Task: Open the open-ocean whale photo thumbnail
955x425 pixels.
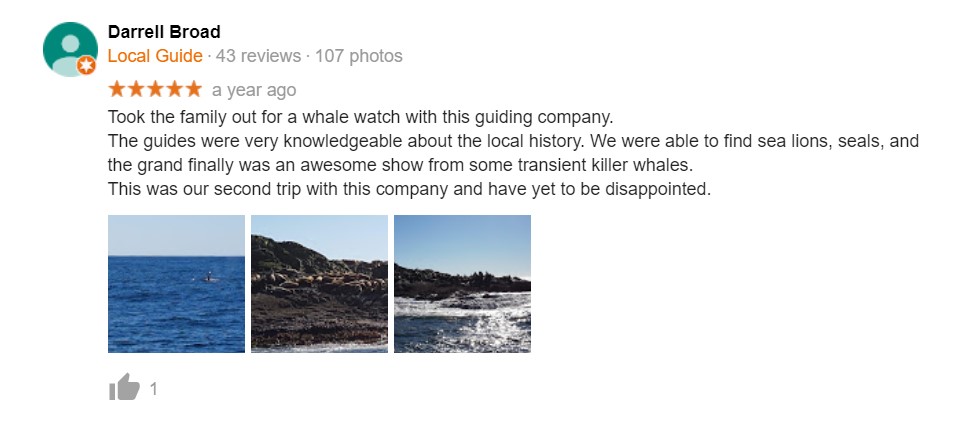Action: click(177, 284)
